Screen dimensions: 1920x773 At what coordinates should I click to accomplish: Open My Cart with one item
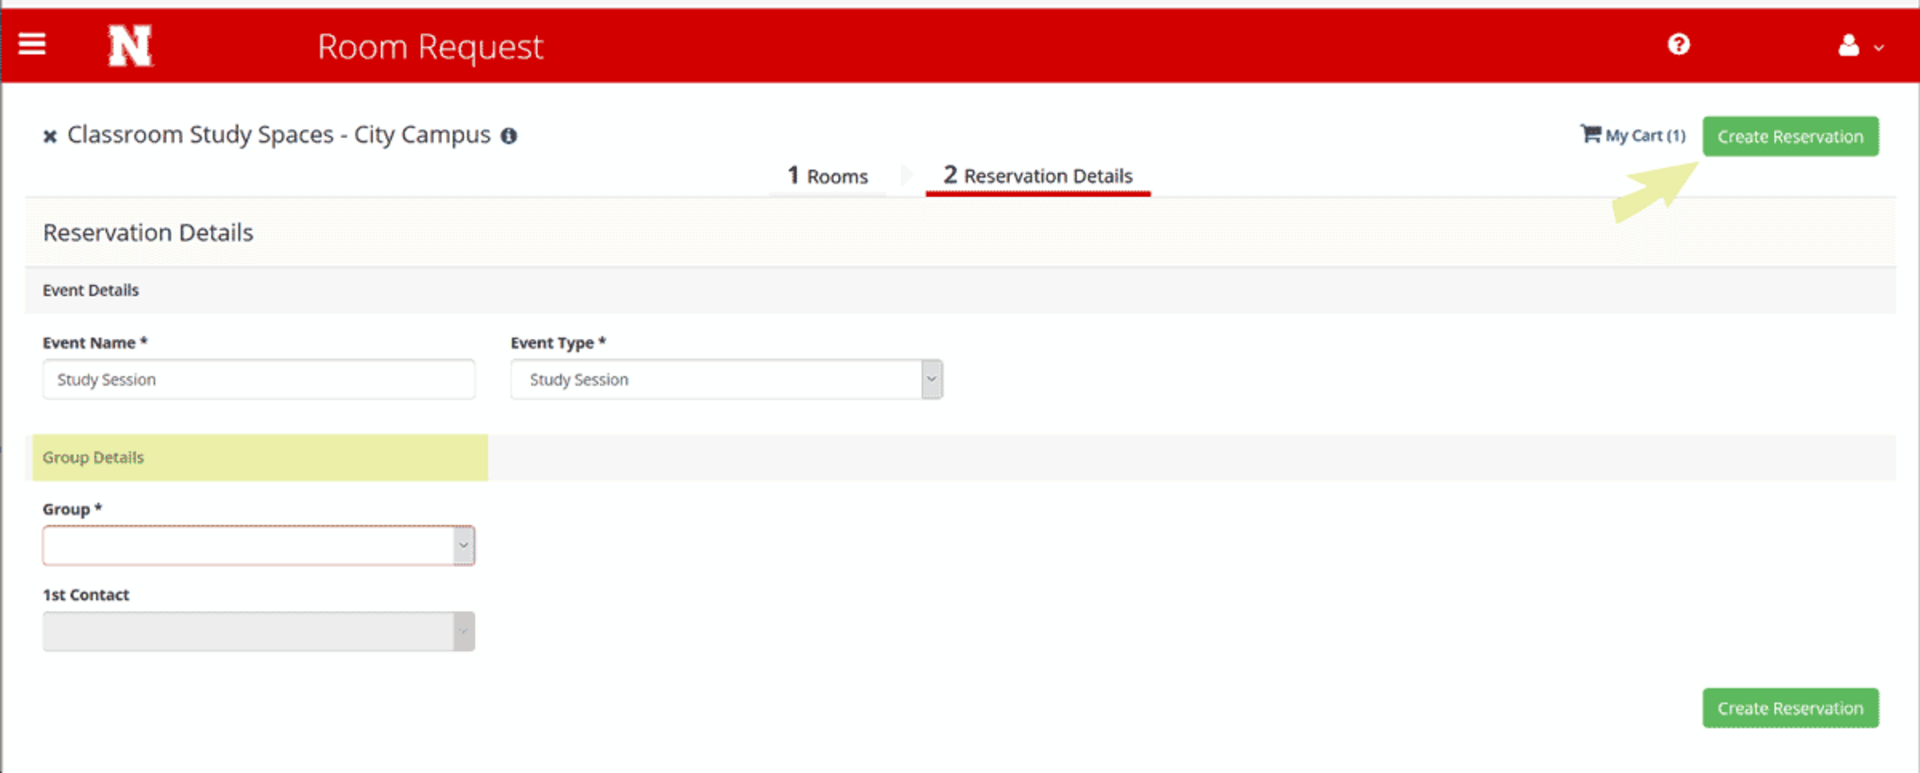[1632, 135]
